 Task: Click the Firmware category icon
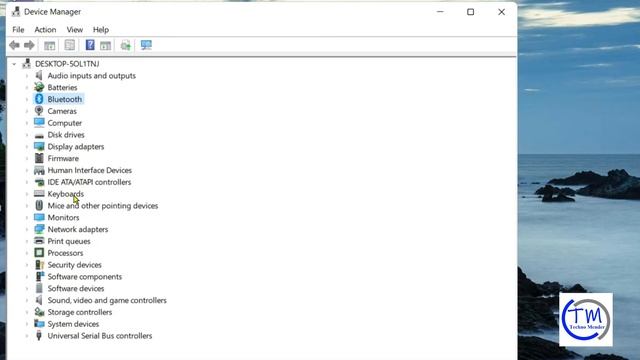click(39, 158)
